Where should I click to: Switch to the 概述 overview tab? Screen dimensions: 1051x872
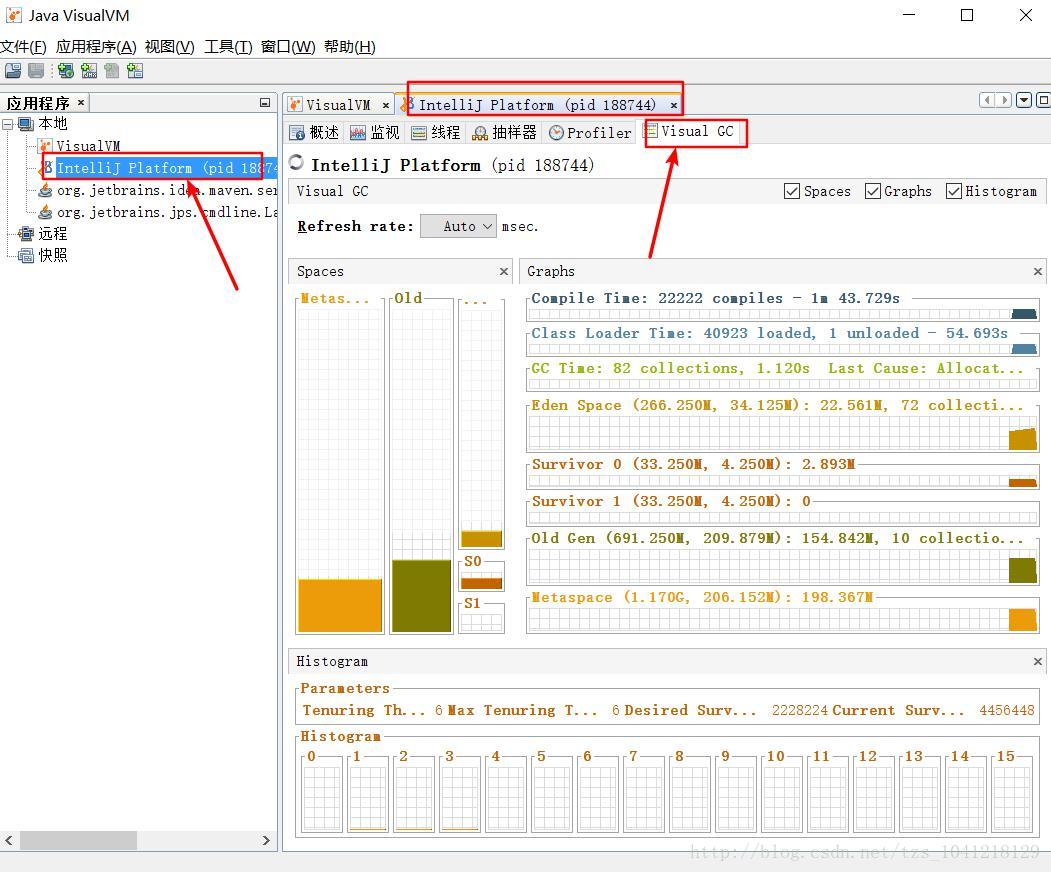[314, 133]
